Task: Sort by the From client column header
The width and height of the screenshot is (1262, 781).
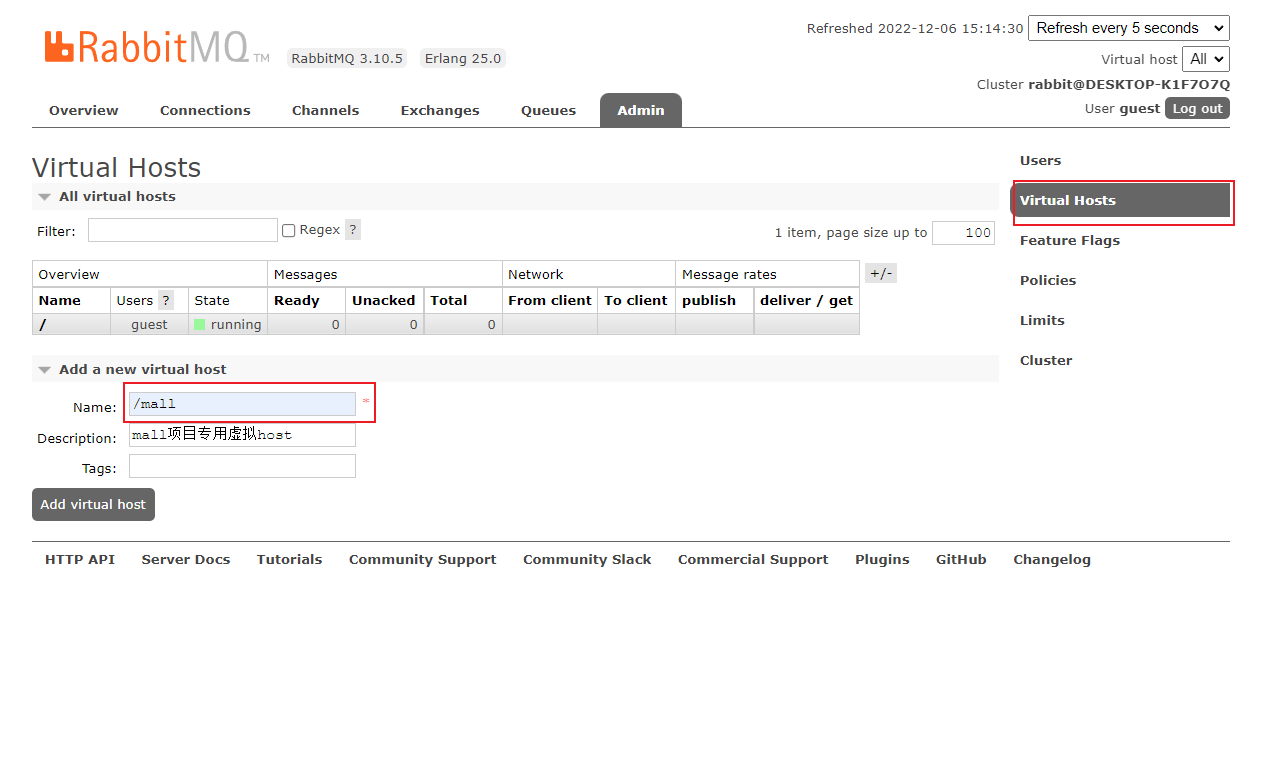Action: pyautogui.click(x=550, y=300)
